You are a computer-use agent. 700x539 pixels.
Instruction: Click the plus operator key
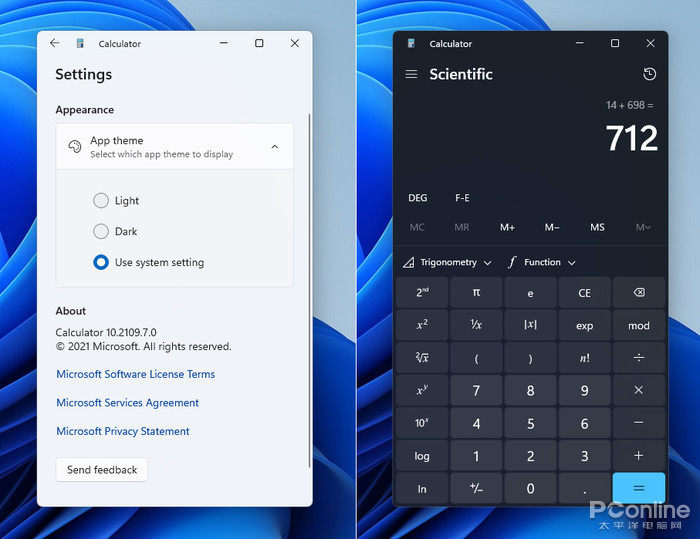click(639, 455)
